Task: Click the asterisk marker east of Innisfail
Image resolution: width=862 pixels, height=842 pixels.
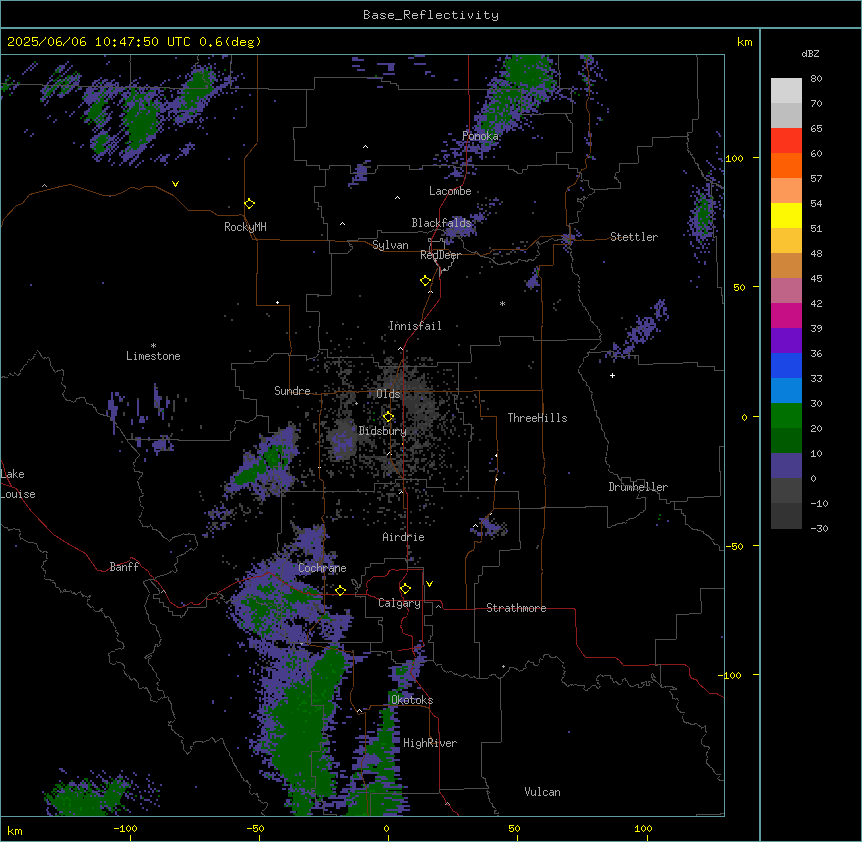Action: pyautogui.click(x=502, y=303)
